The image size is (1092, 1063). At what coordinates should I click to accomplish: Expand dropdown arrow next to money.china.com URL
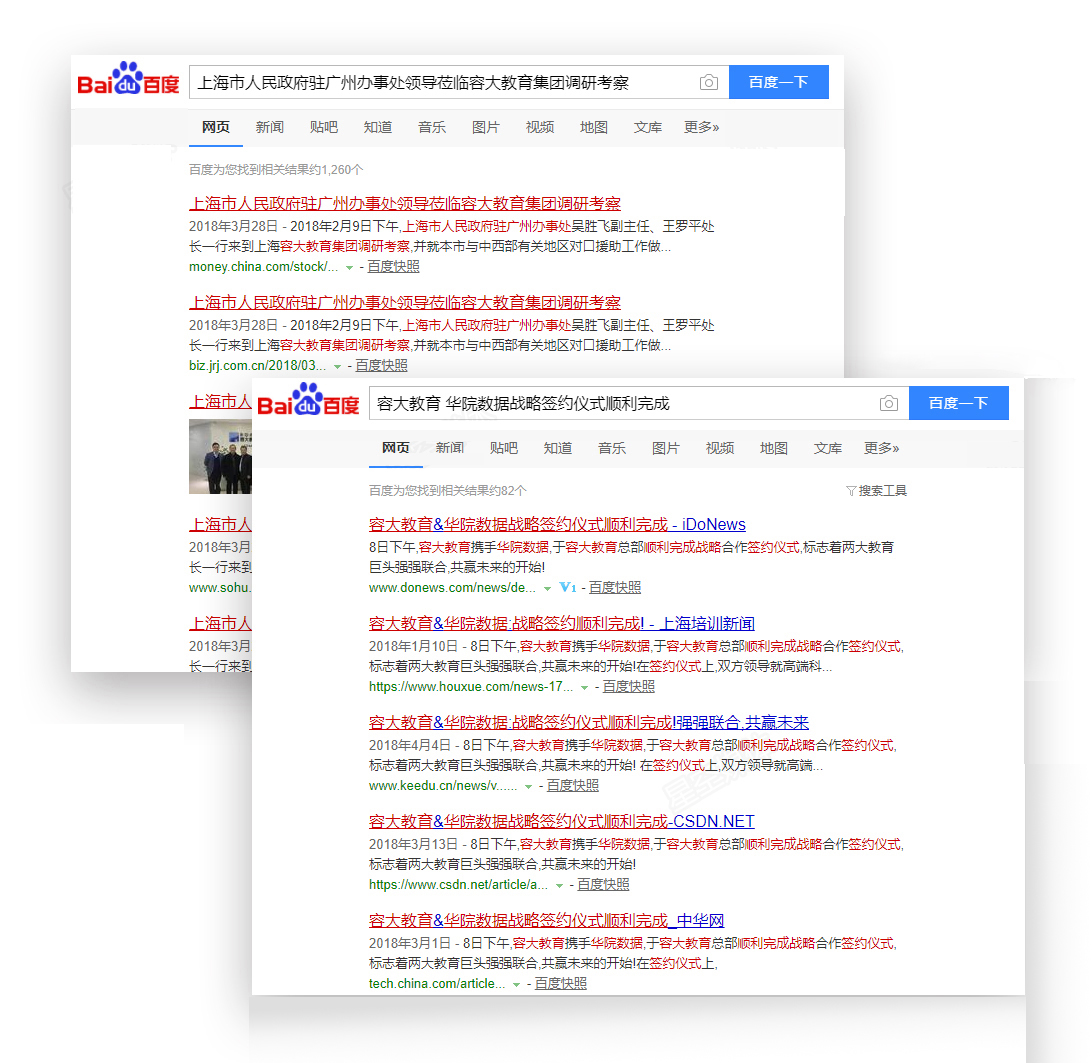pos(350,267)
